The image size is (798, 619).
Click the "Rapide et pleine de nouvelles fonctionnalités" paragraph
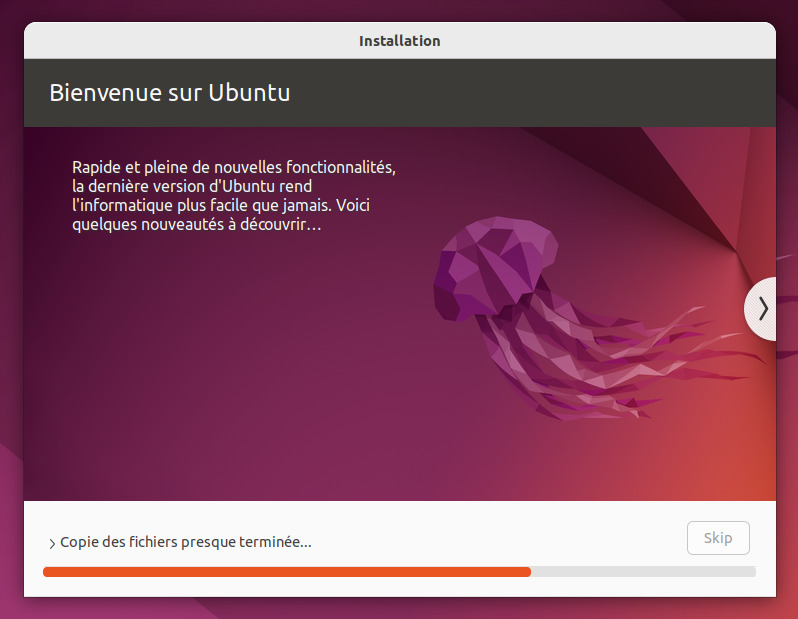pyautogui.click(x=234, y=195)
